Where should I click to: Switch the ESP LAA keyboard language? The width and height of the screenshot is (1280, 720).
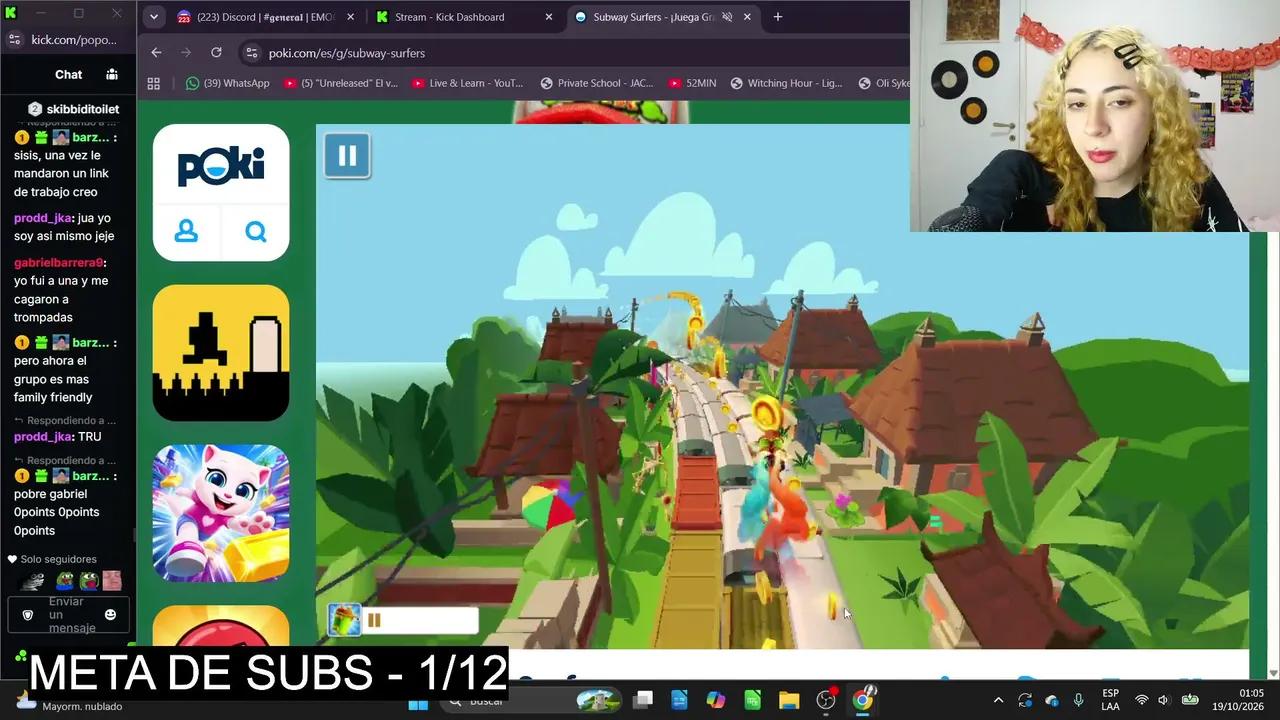1110,700
